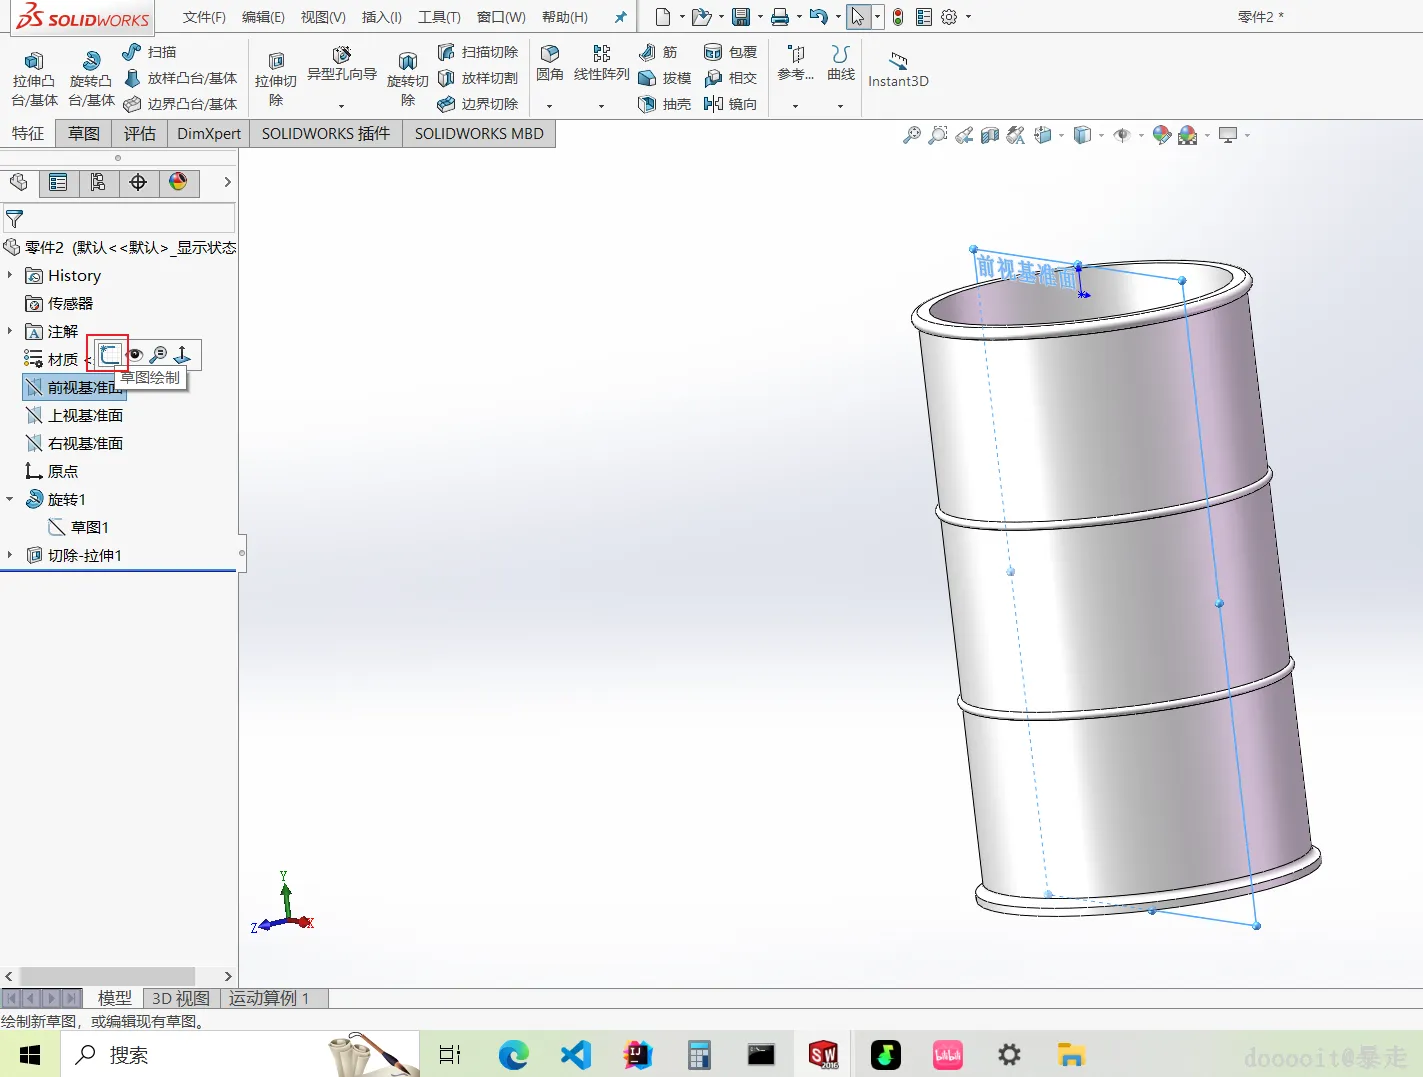Viewport: 1423px width, 1077px height.
Task: Toggle visibility with the eye icon
Action: pyautogui.click(x=135, y=354)
